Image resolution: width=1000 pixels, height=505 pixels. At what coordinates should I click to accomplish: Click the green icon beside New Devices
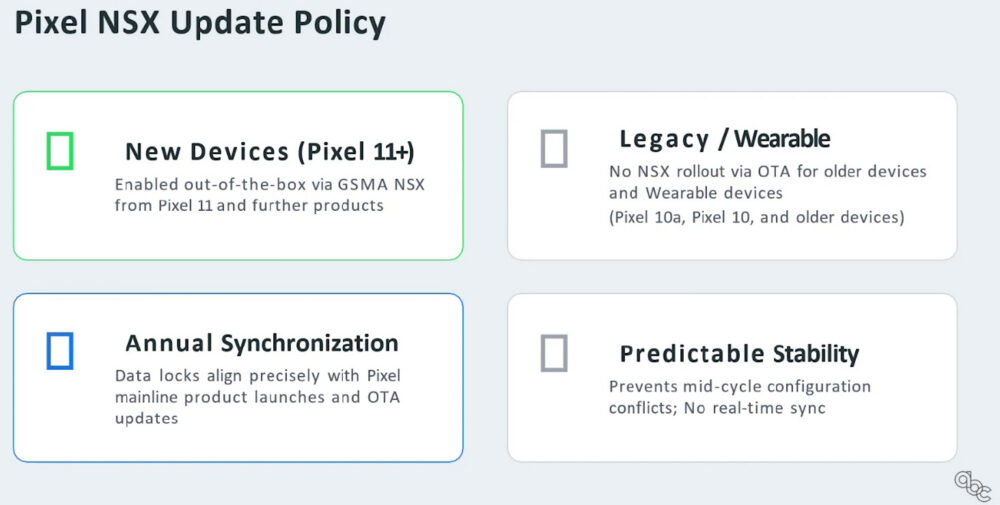click(x=60, y=151)
